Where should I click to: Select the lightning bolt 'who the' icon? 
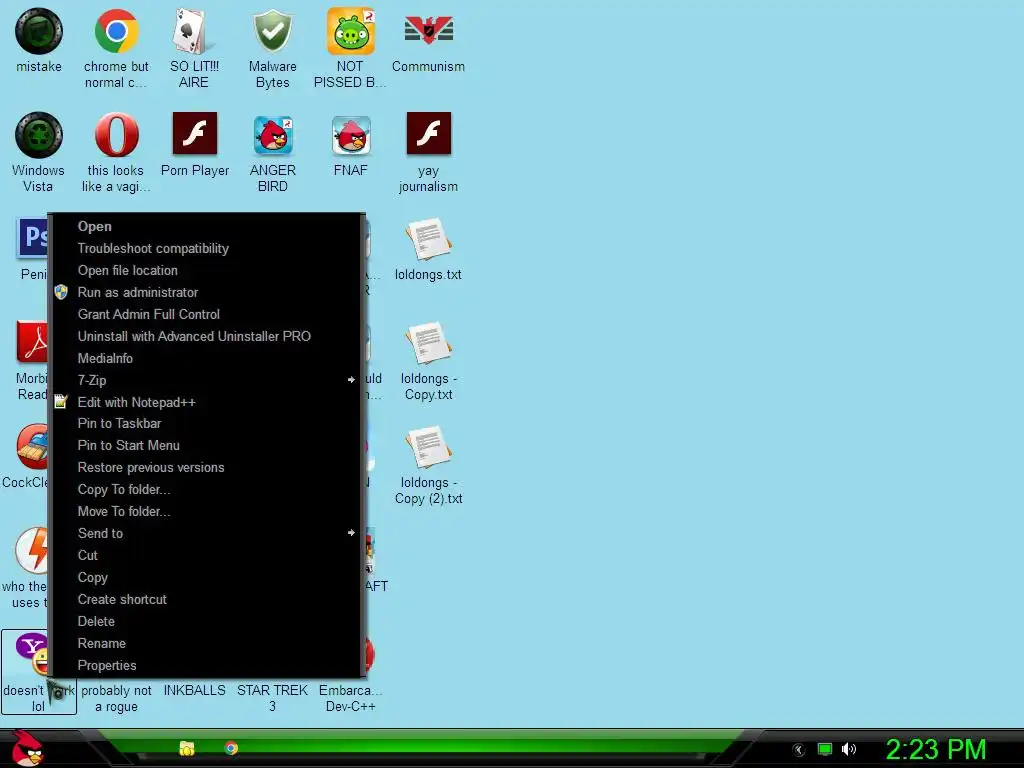click(x=31, y=551)
